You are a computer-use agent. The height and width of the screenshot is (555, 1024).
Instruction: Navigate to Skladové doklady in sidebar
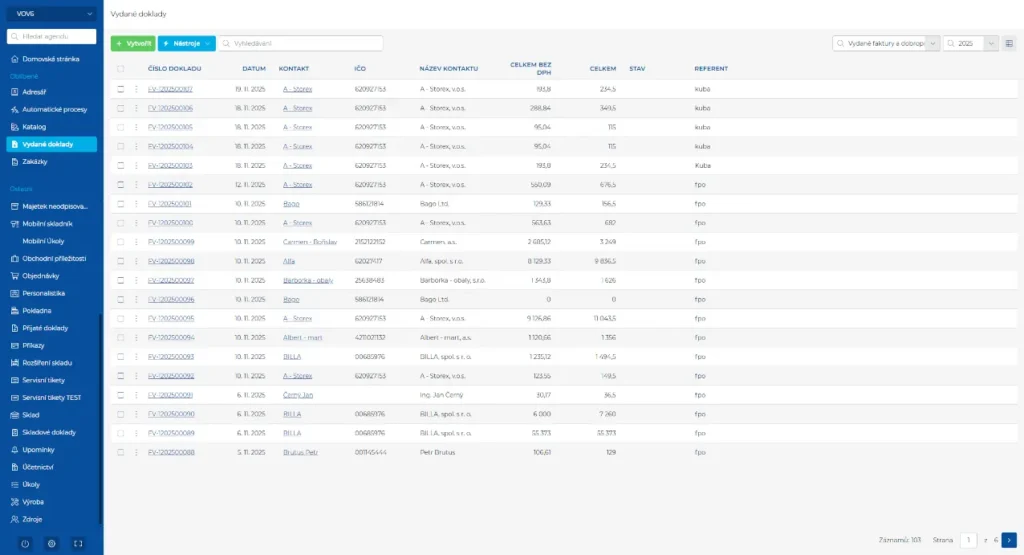49,432
